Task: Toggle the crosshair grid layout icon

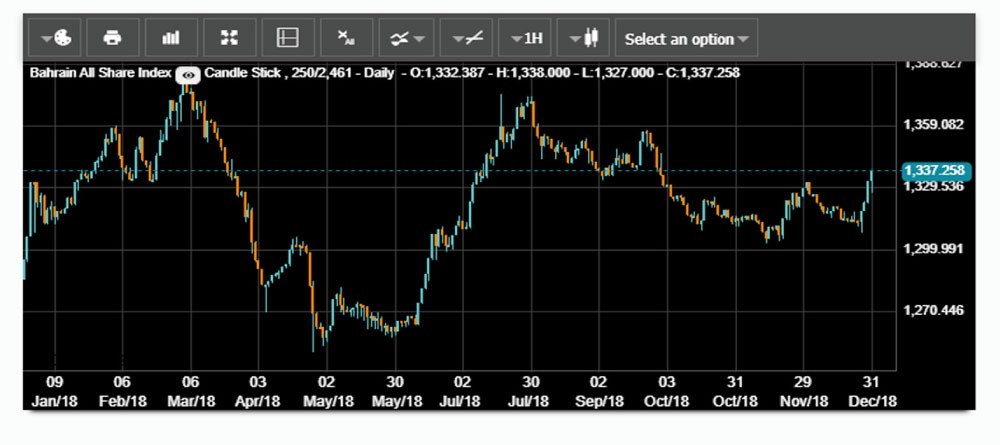Action: 288,38
